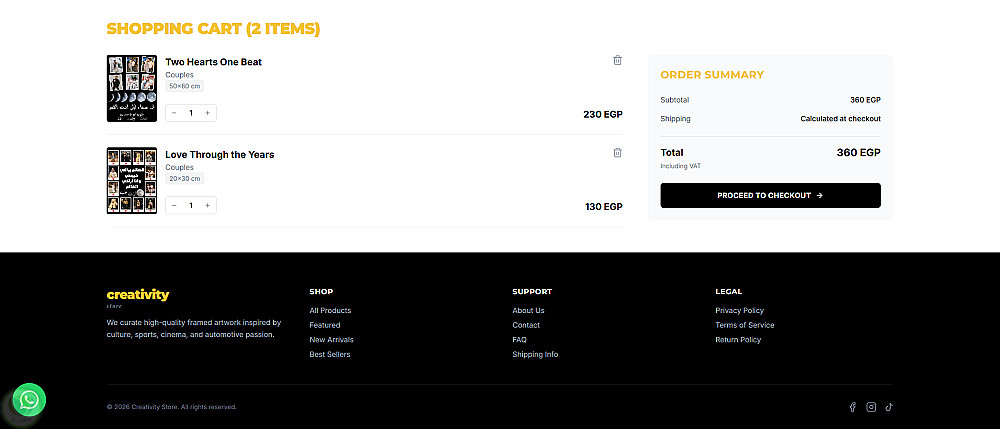Open the FAQ support link
The height and width of the screenshot is (429, 1000).
(x=519, y=340)
